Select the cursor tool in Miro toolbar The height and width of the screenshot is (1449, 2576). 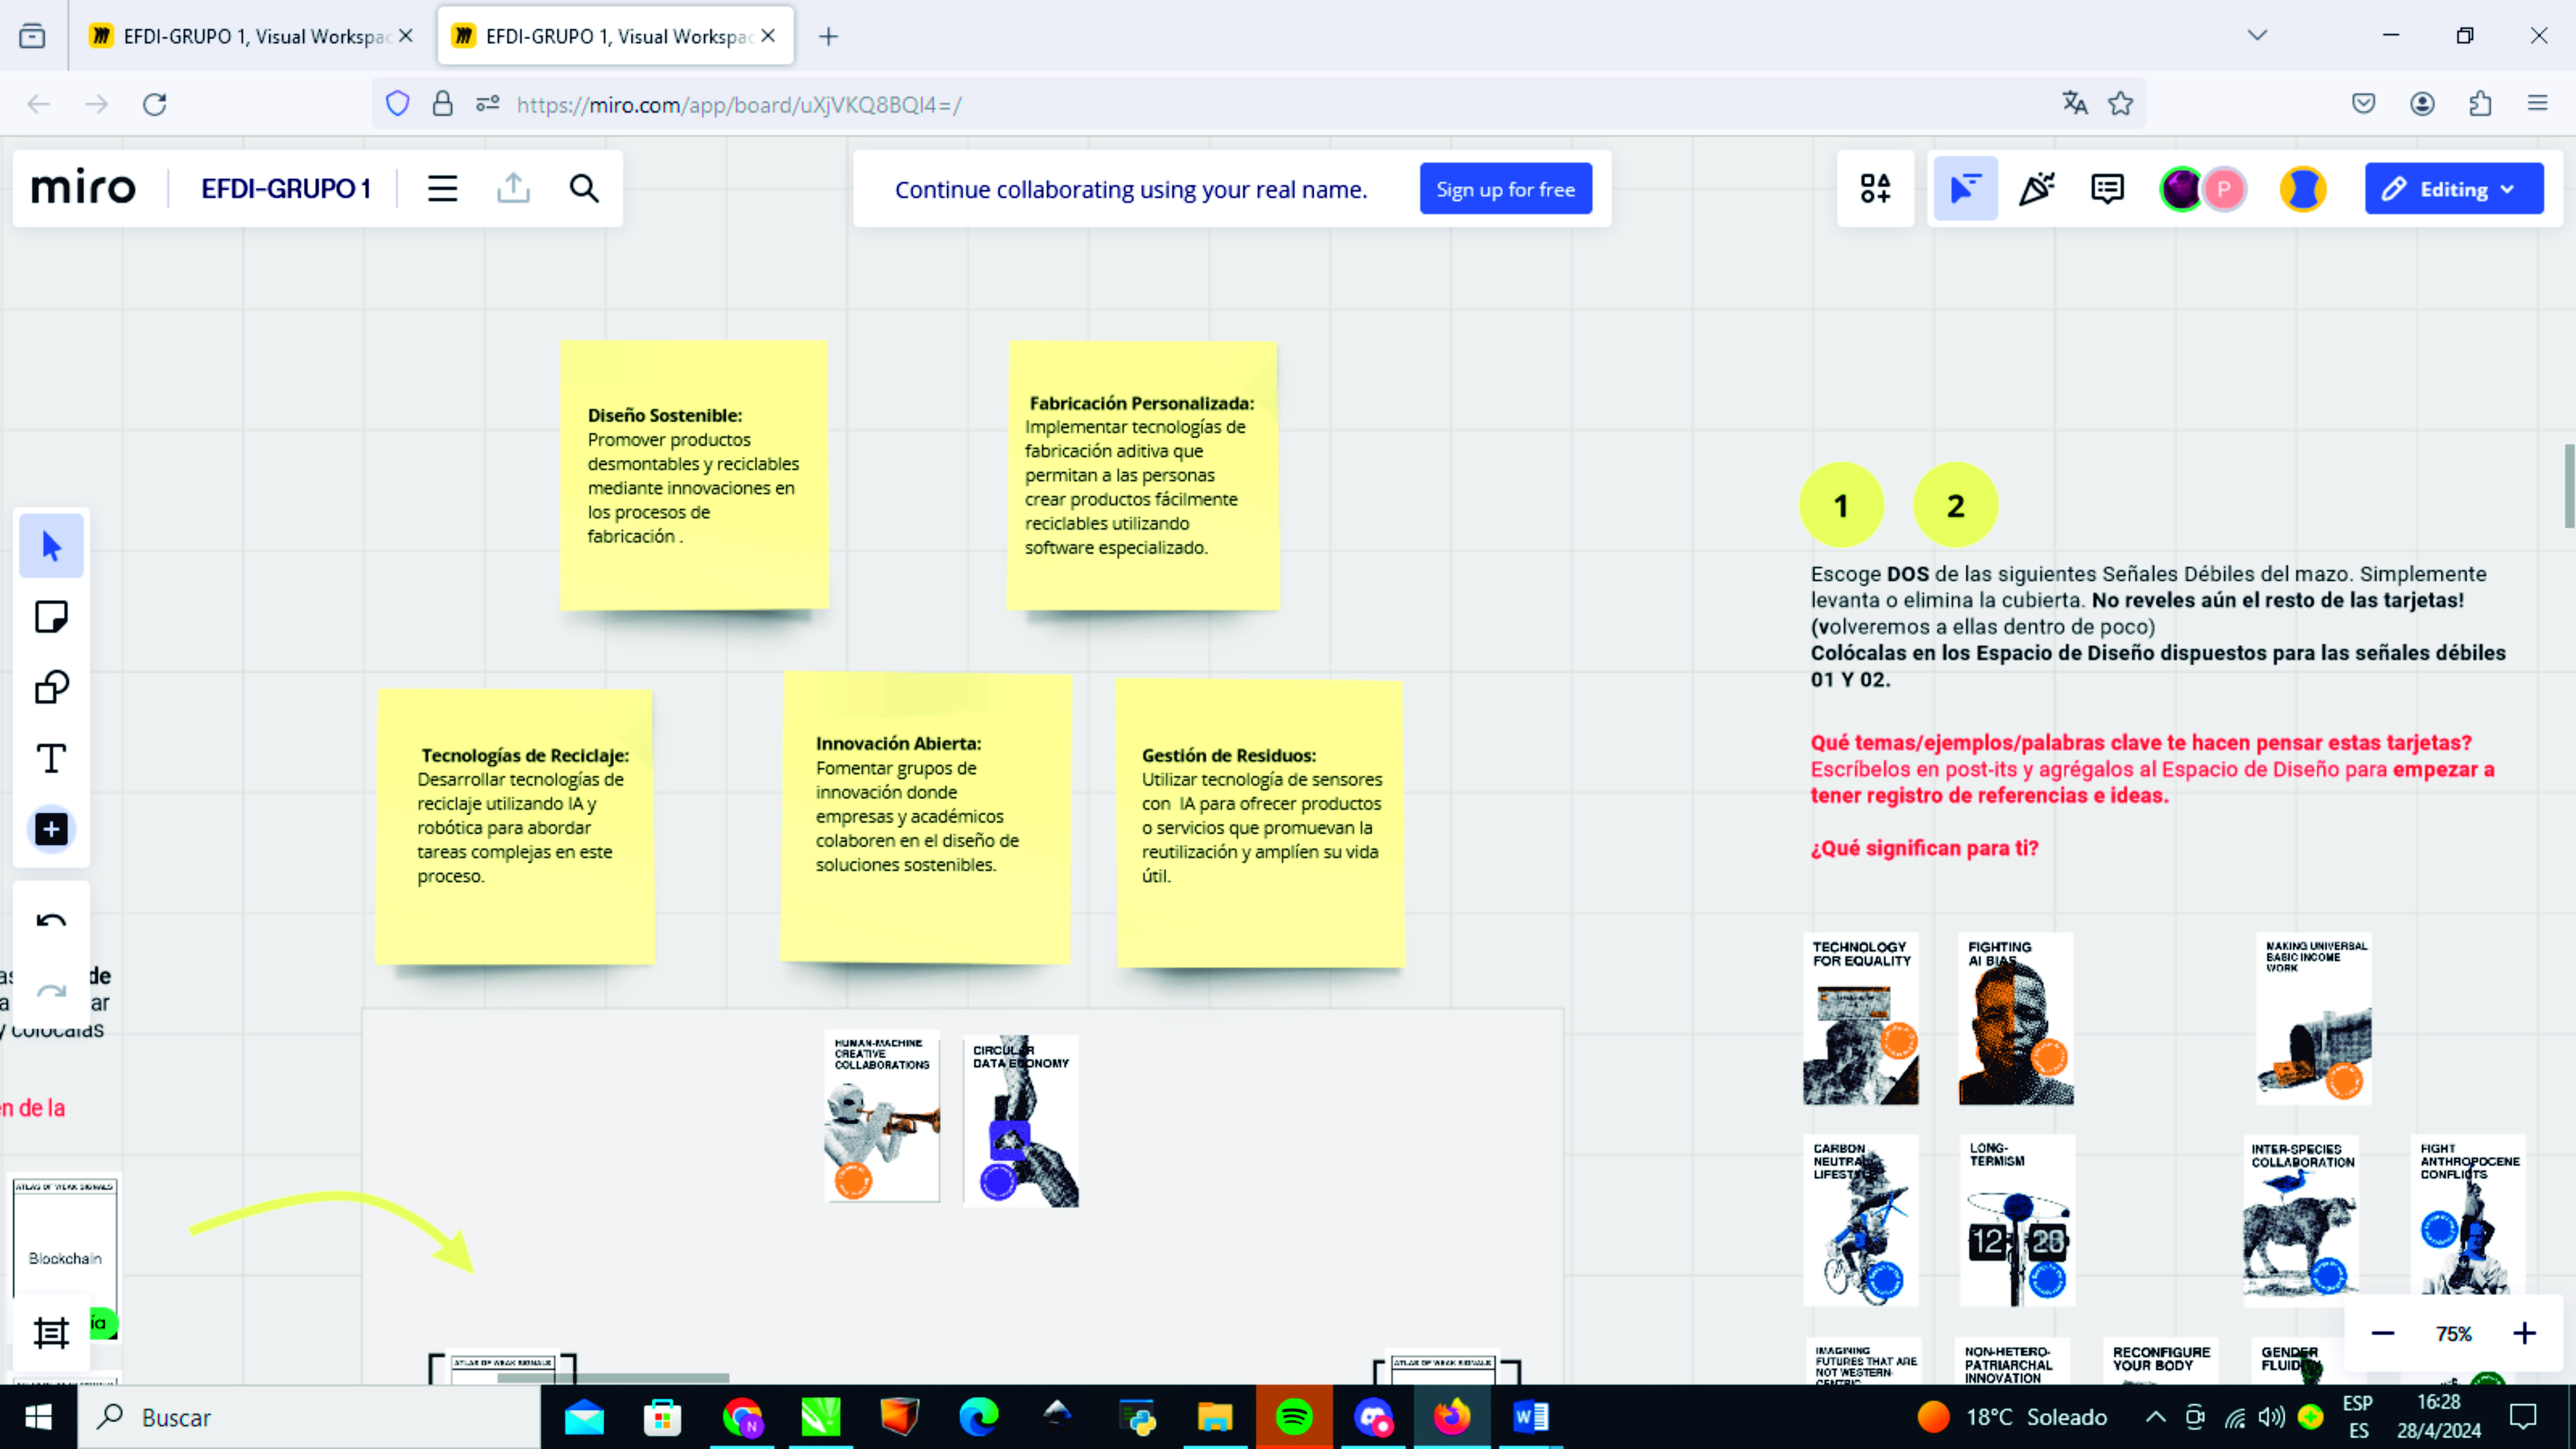point(51,546)
